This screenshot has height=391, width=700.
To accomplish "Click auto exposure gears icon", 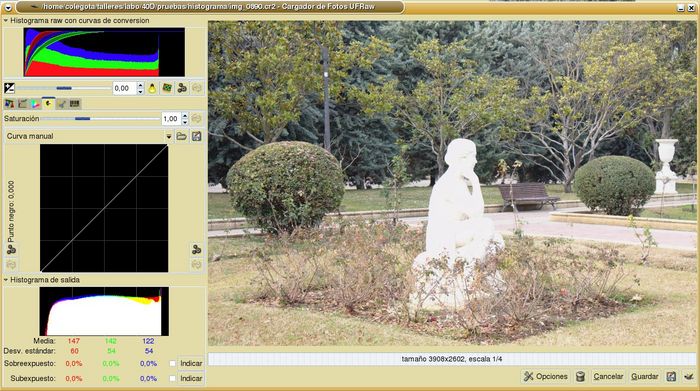I will coord(182,88).
